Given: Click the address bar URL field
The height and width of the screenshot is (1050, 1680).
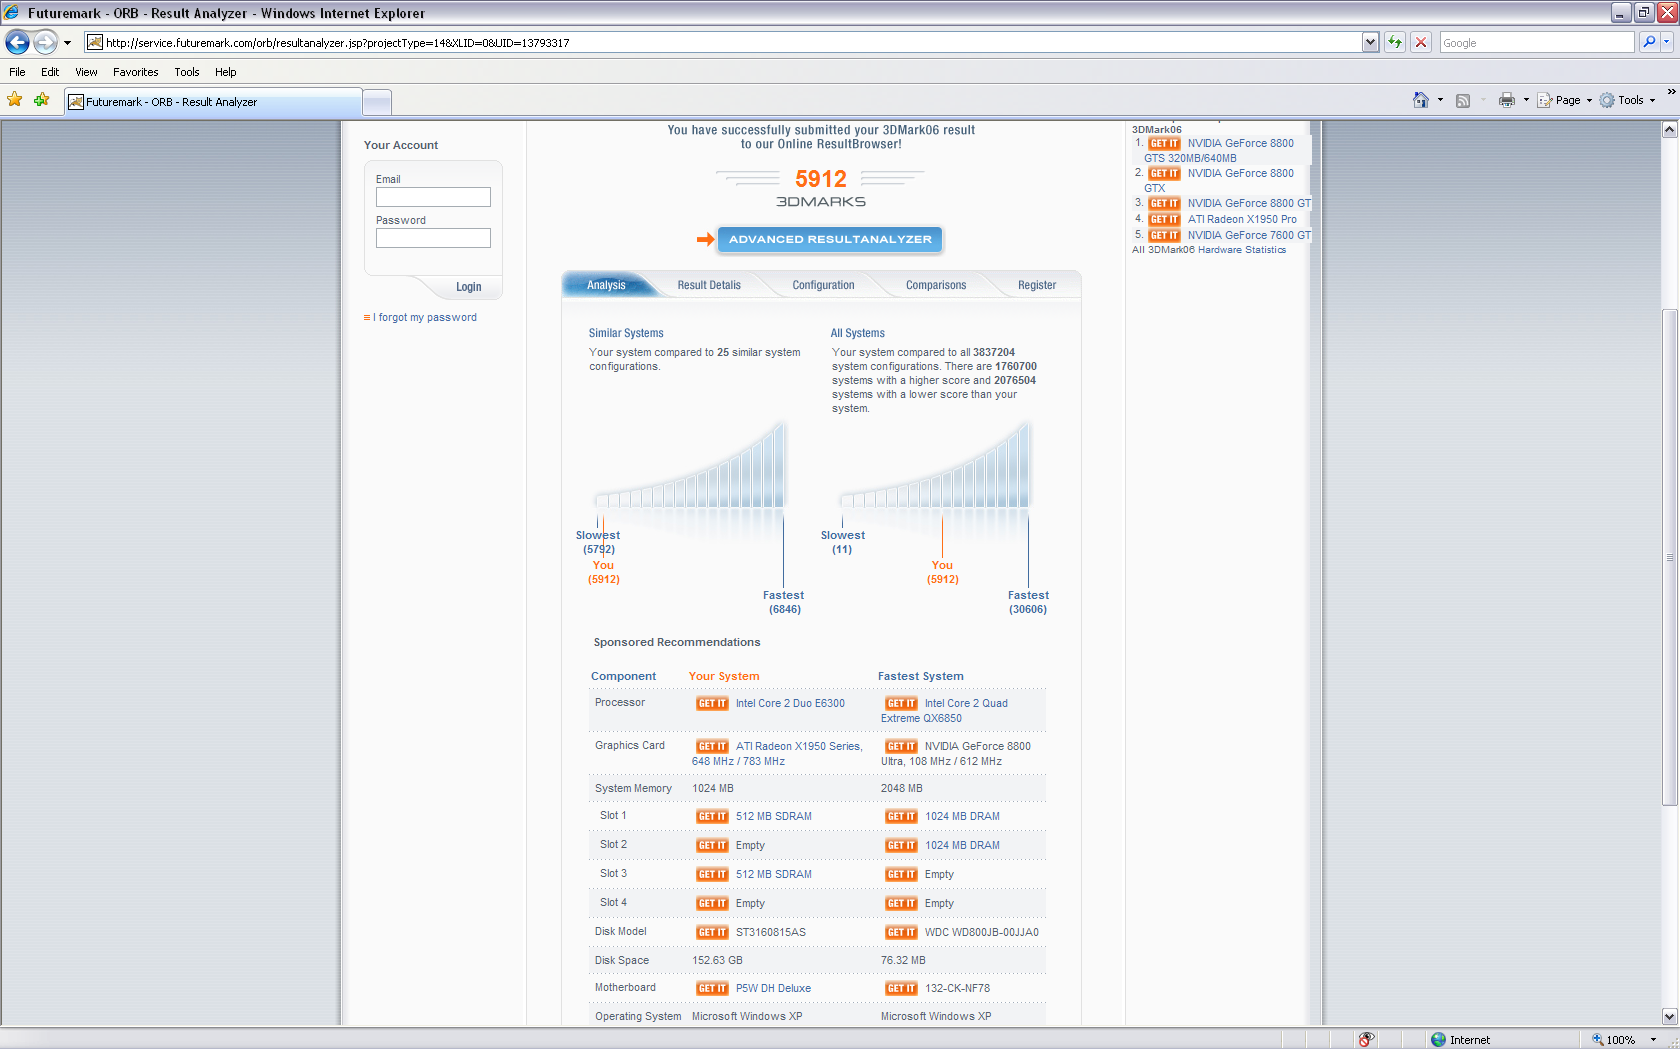Looking at the screenshot, I should (733, 42).
